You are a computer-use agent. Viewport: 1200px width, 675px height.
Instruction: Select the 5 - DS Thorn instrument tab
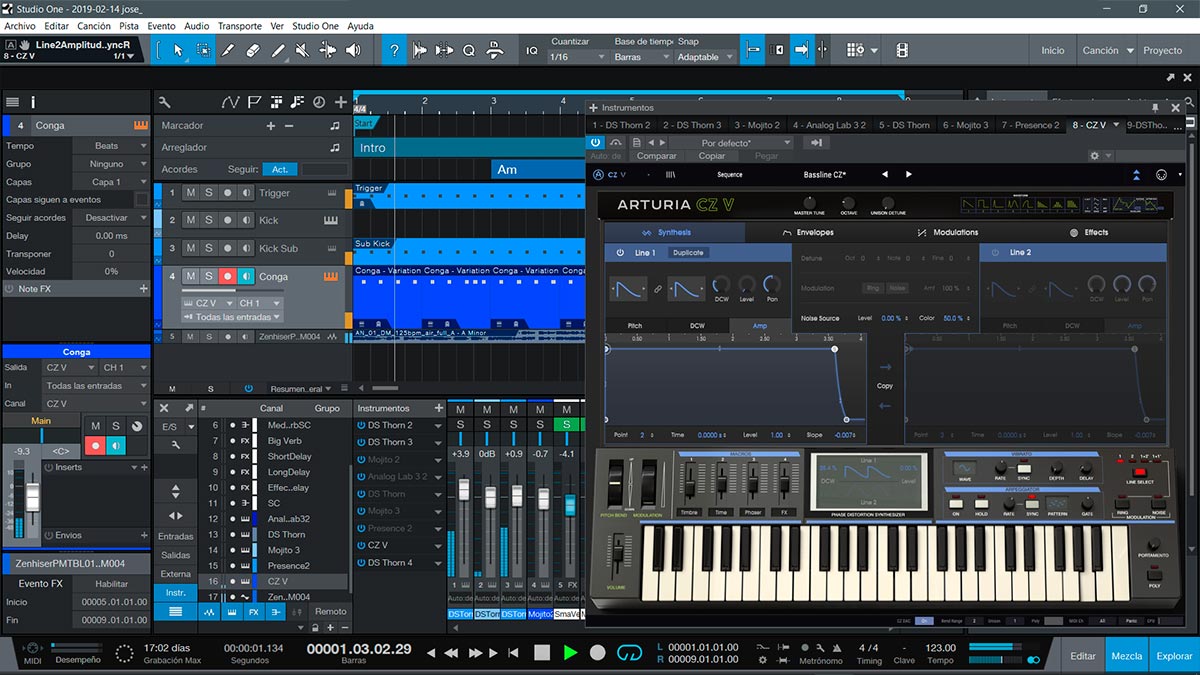click(x=904, y=125)
